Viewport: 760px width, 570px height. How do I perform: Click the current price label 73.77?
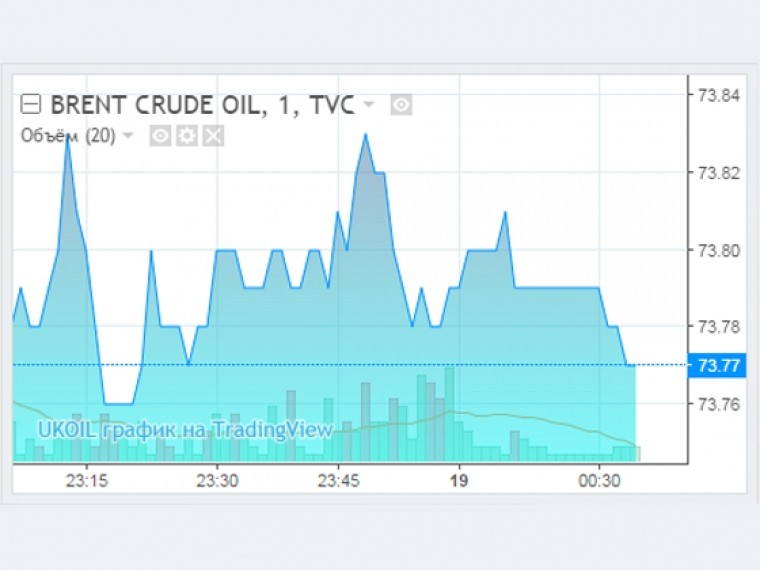pos(717,365)
